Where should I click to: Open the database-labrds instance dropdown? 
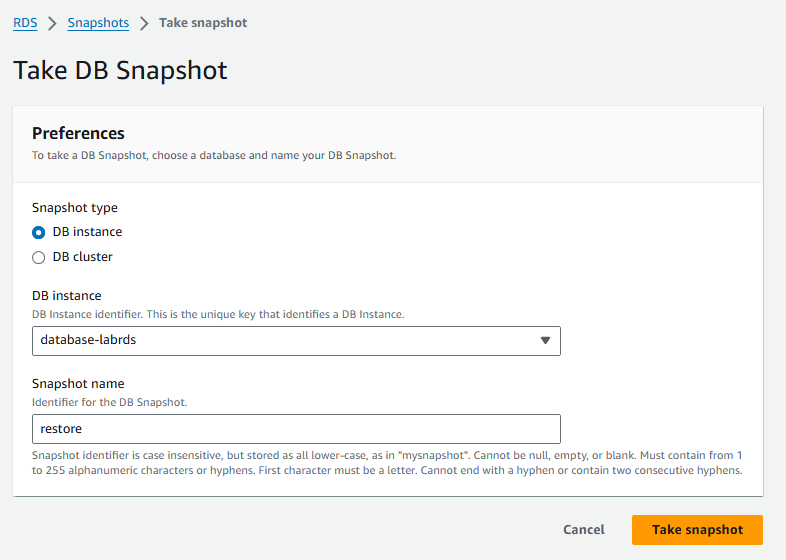[295, 340]
